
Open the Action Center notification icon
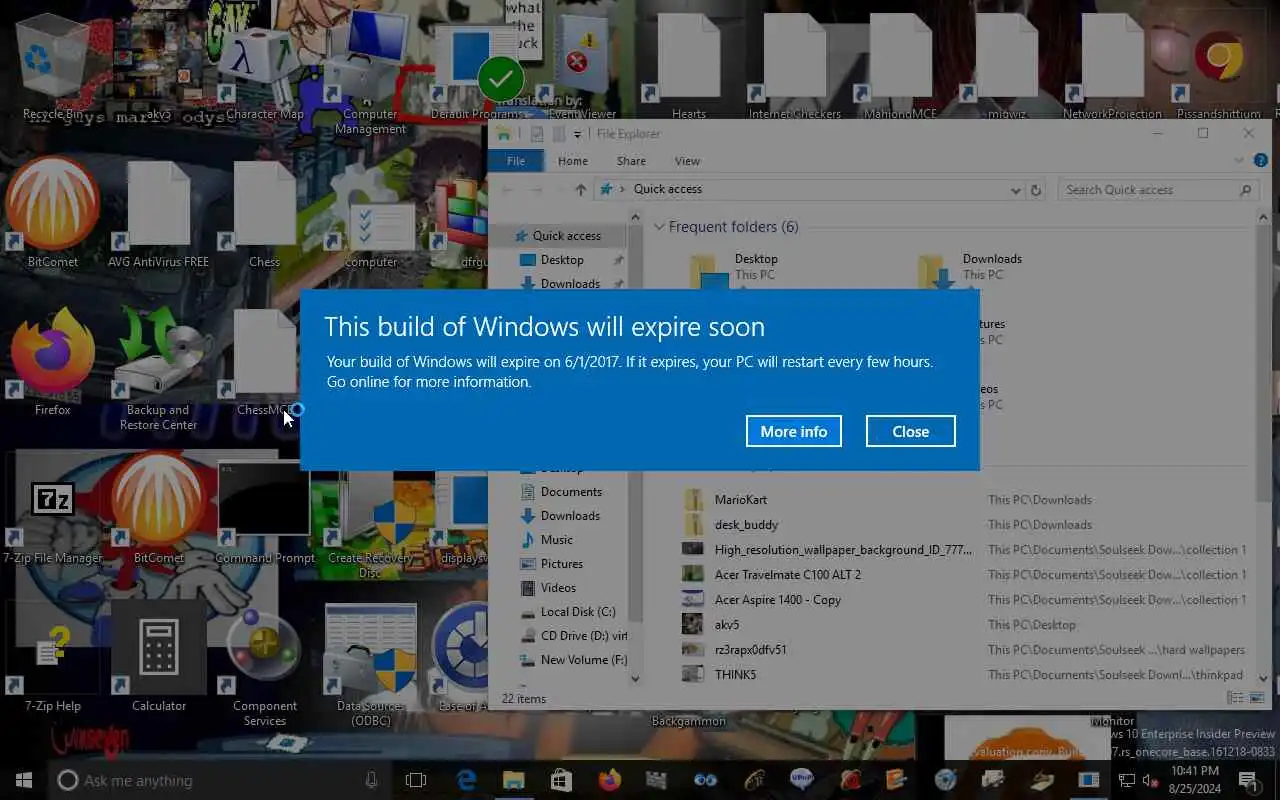pyautogui.click(x=1248, y=780)
